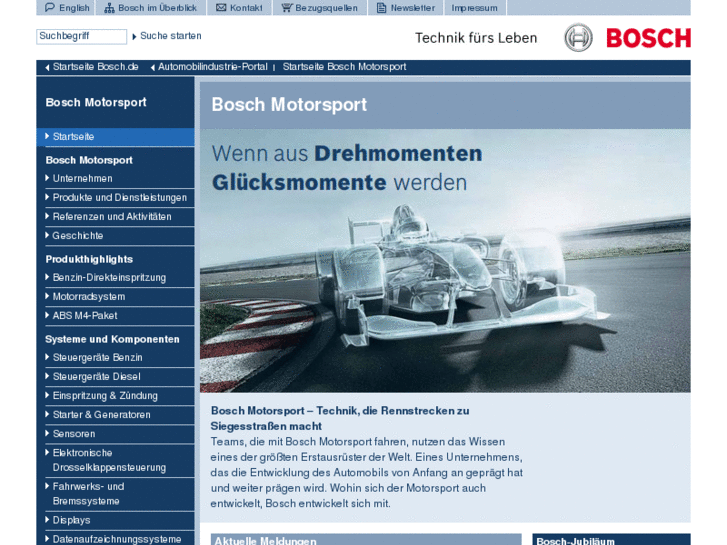Click the Bosch Motorsport sidebar title

[96, 103]
